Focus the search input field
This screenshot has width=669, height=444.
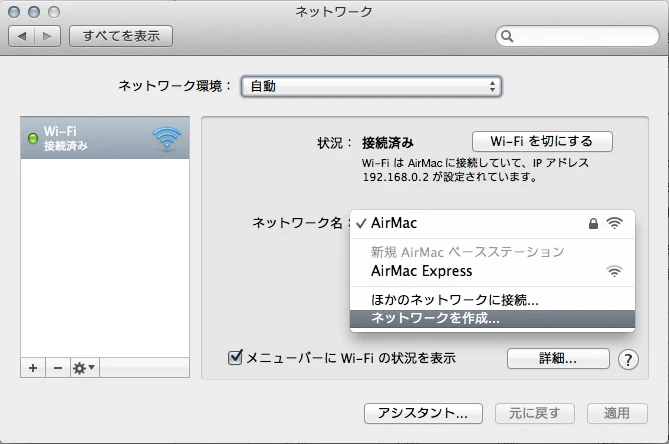coord(577,36)
